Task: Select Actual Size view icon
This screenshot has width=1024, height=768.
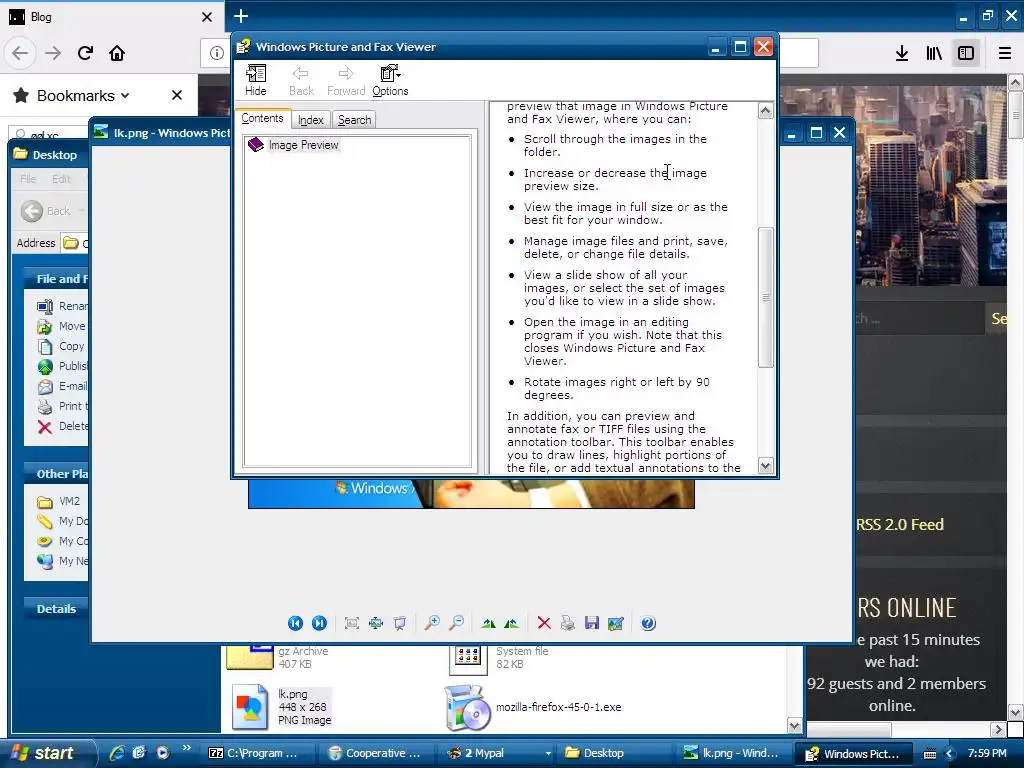Action: pyautogui.click(x=376, y=623)
